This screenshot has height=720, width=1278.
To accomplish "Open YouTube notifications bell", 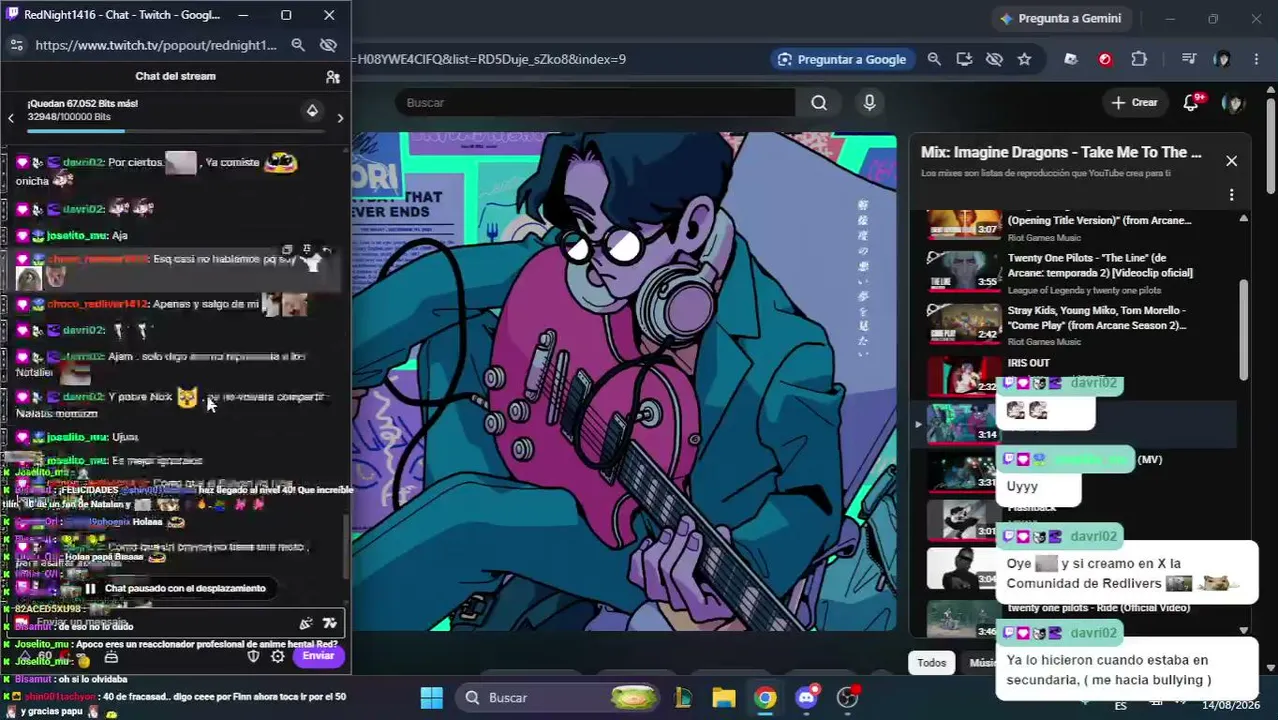I will tap(1191, 102).
